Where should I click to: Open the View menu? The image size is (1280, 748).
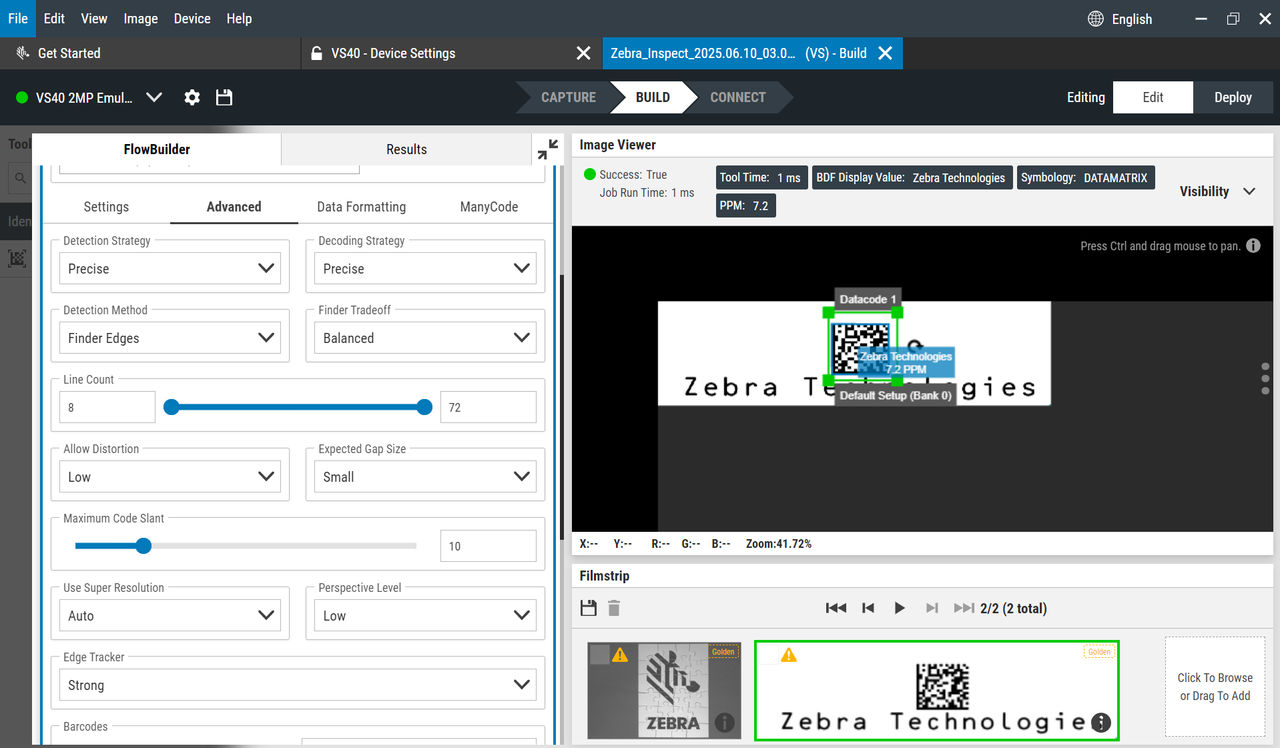point(94,18)
